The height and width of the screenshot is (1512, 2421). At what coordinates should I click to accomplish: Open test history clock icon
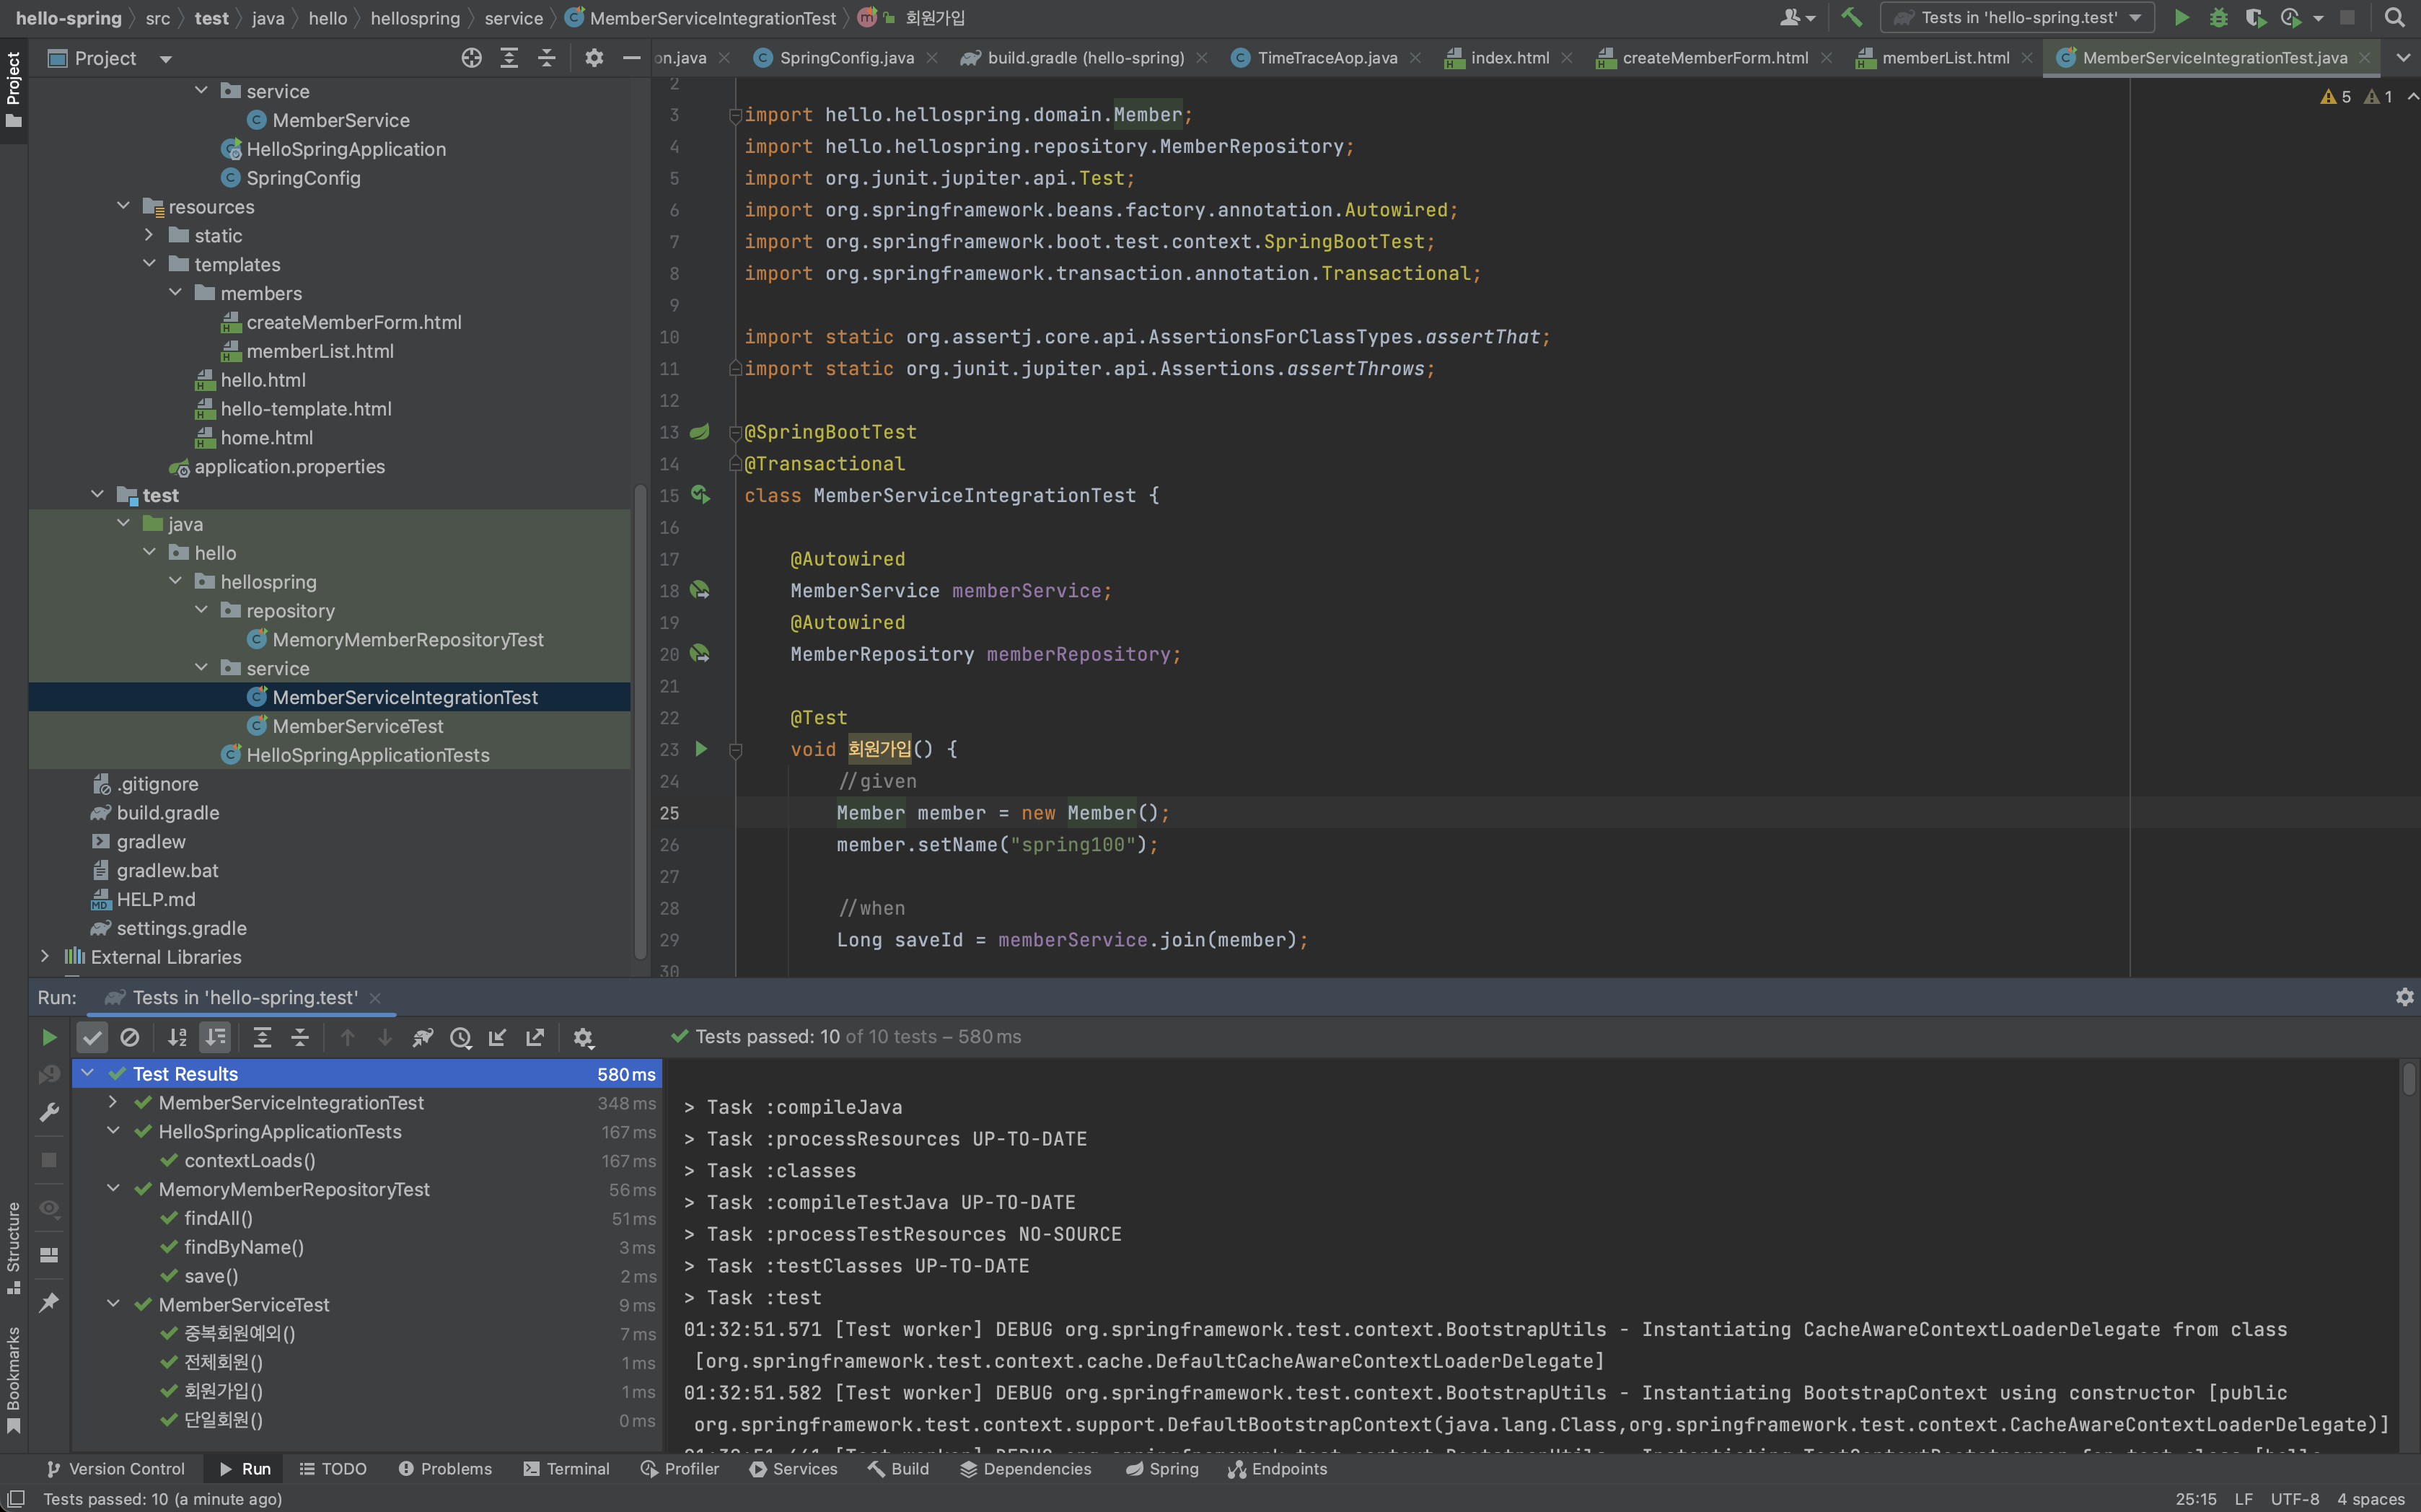click(460, 1037)
